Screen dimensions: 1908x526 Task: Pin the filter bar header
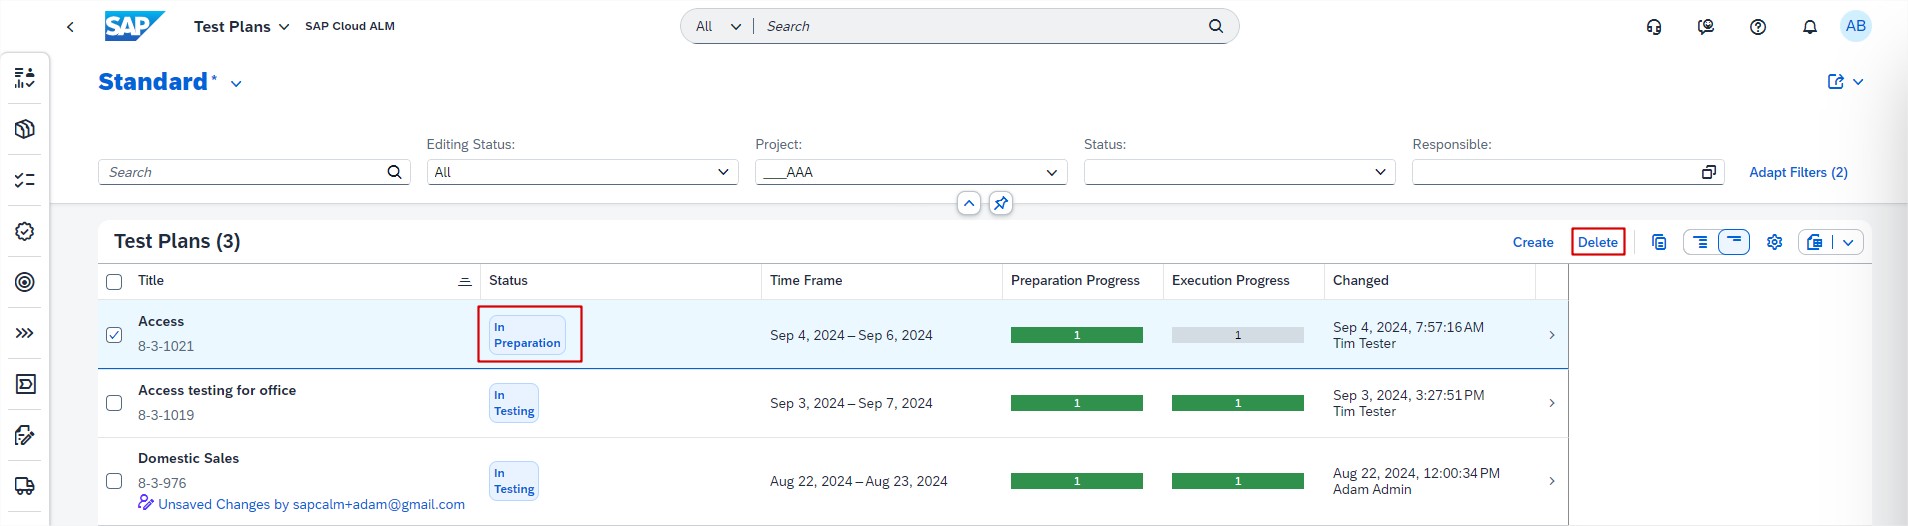(1000, 203)
